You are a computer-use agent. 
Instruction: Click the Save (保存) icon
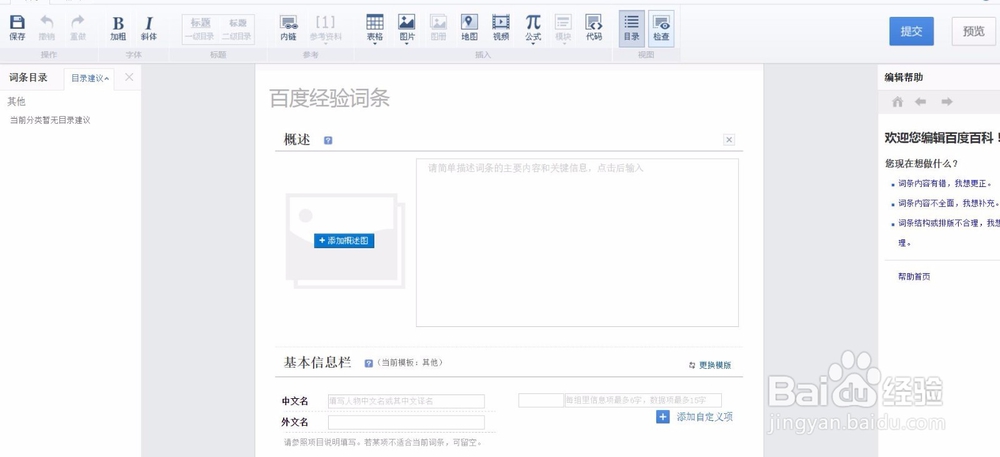tap(17, 28)
